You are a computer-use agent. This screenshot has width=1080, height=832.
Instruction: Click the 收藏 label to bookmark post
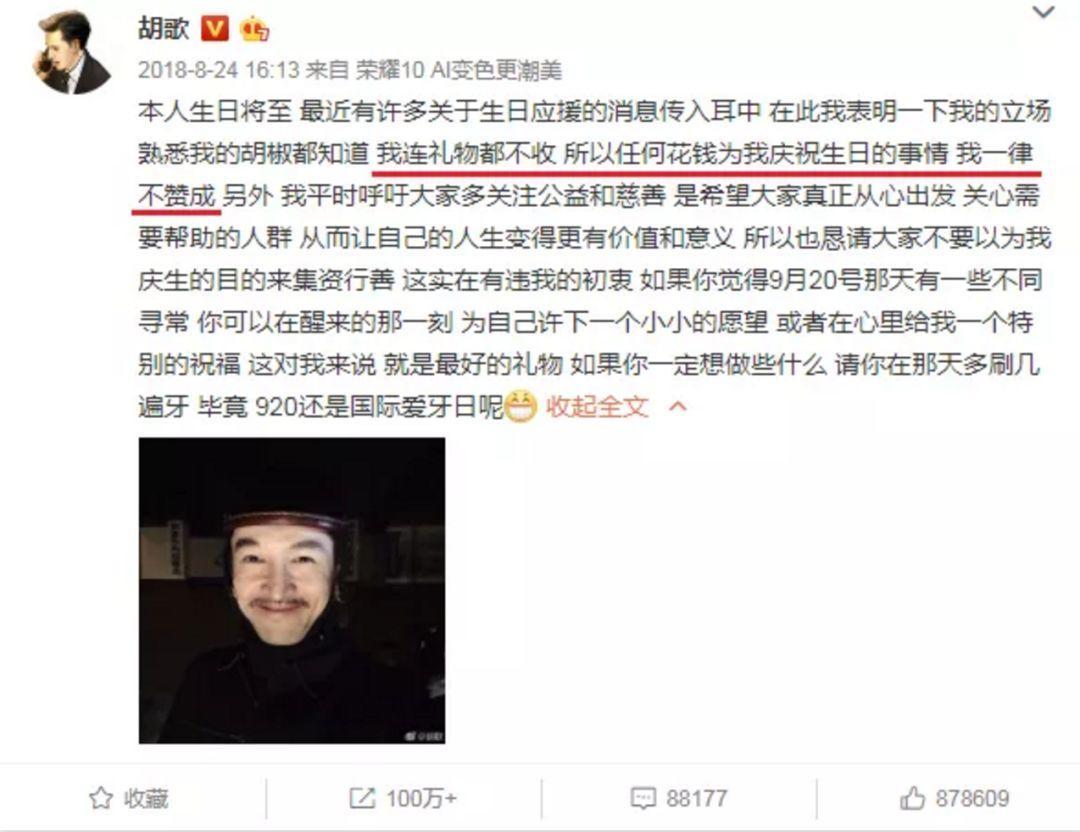click(146, 798)
